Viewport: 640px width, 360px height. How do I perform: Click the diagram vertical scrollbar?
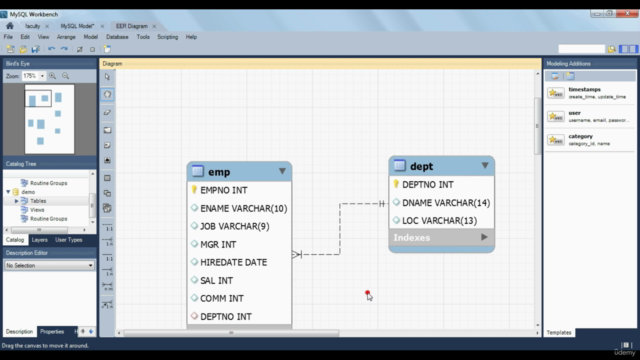pos(538,126)
